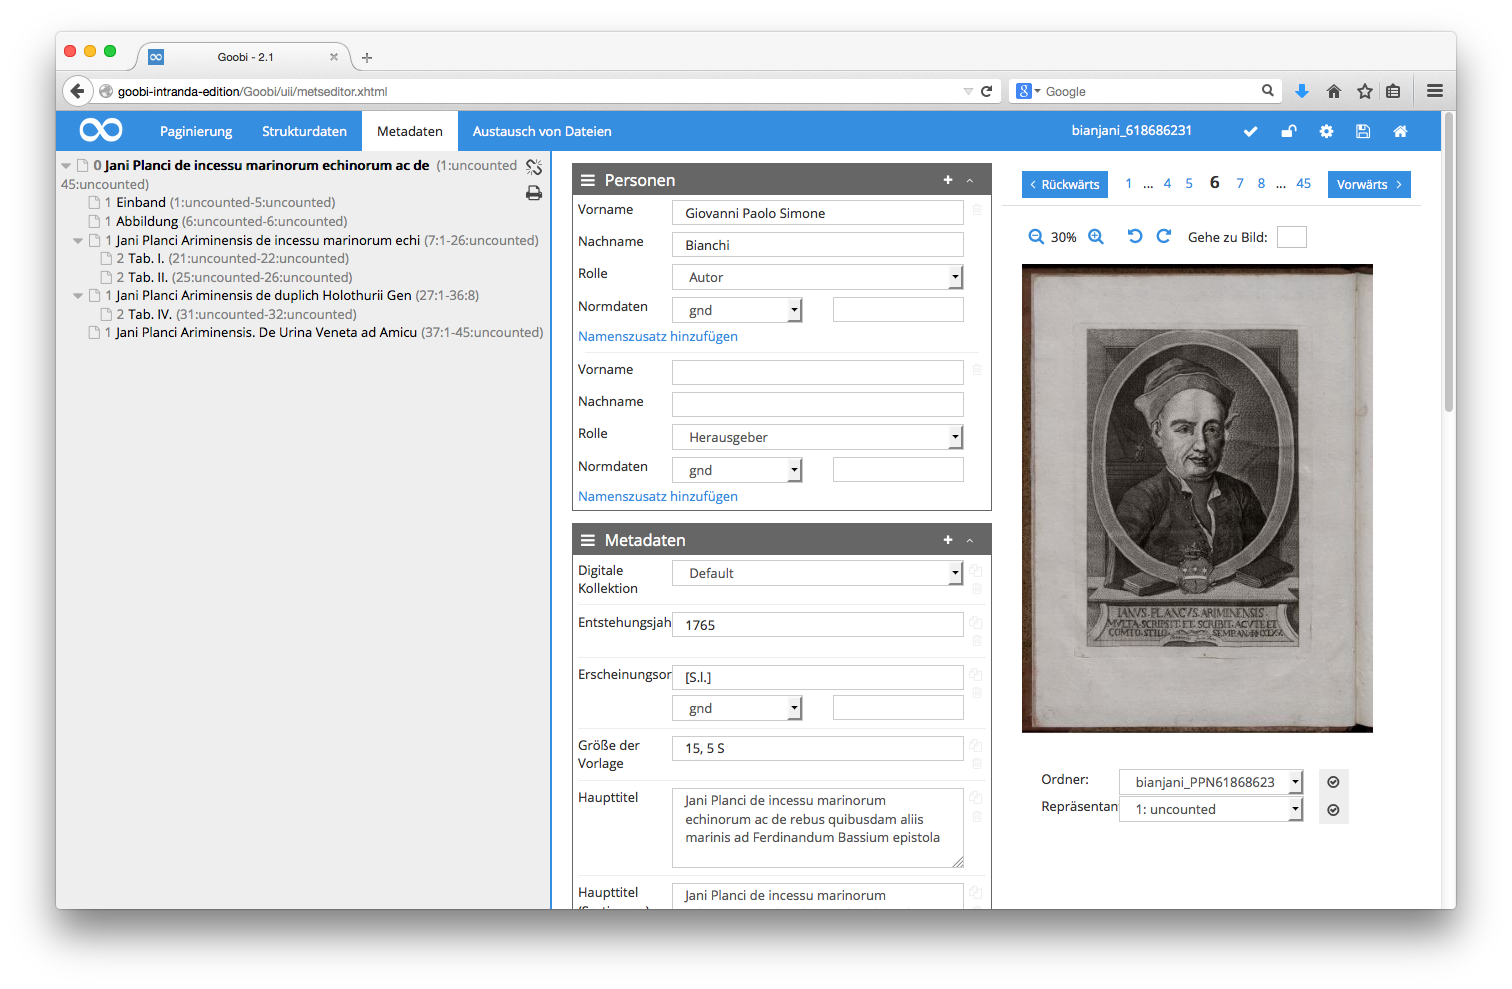Collapse the Jani Planci Ariminensis de duplich node

78,295
